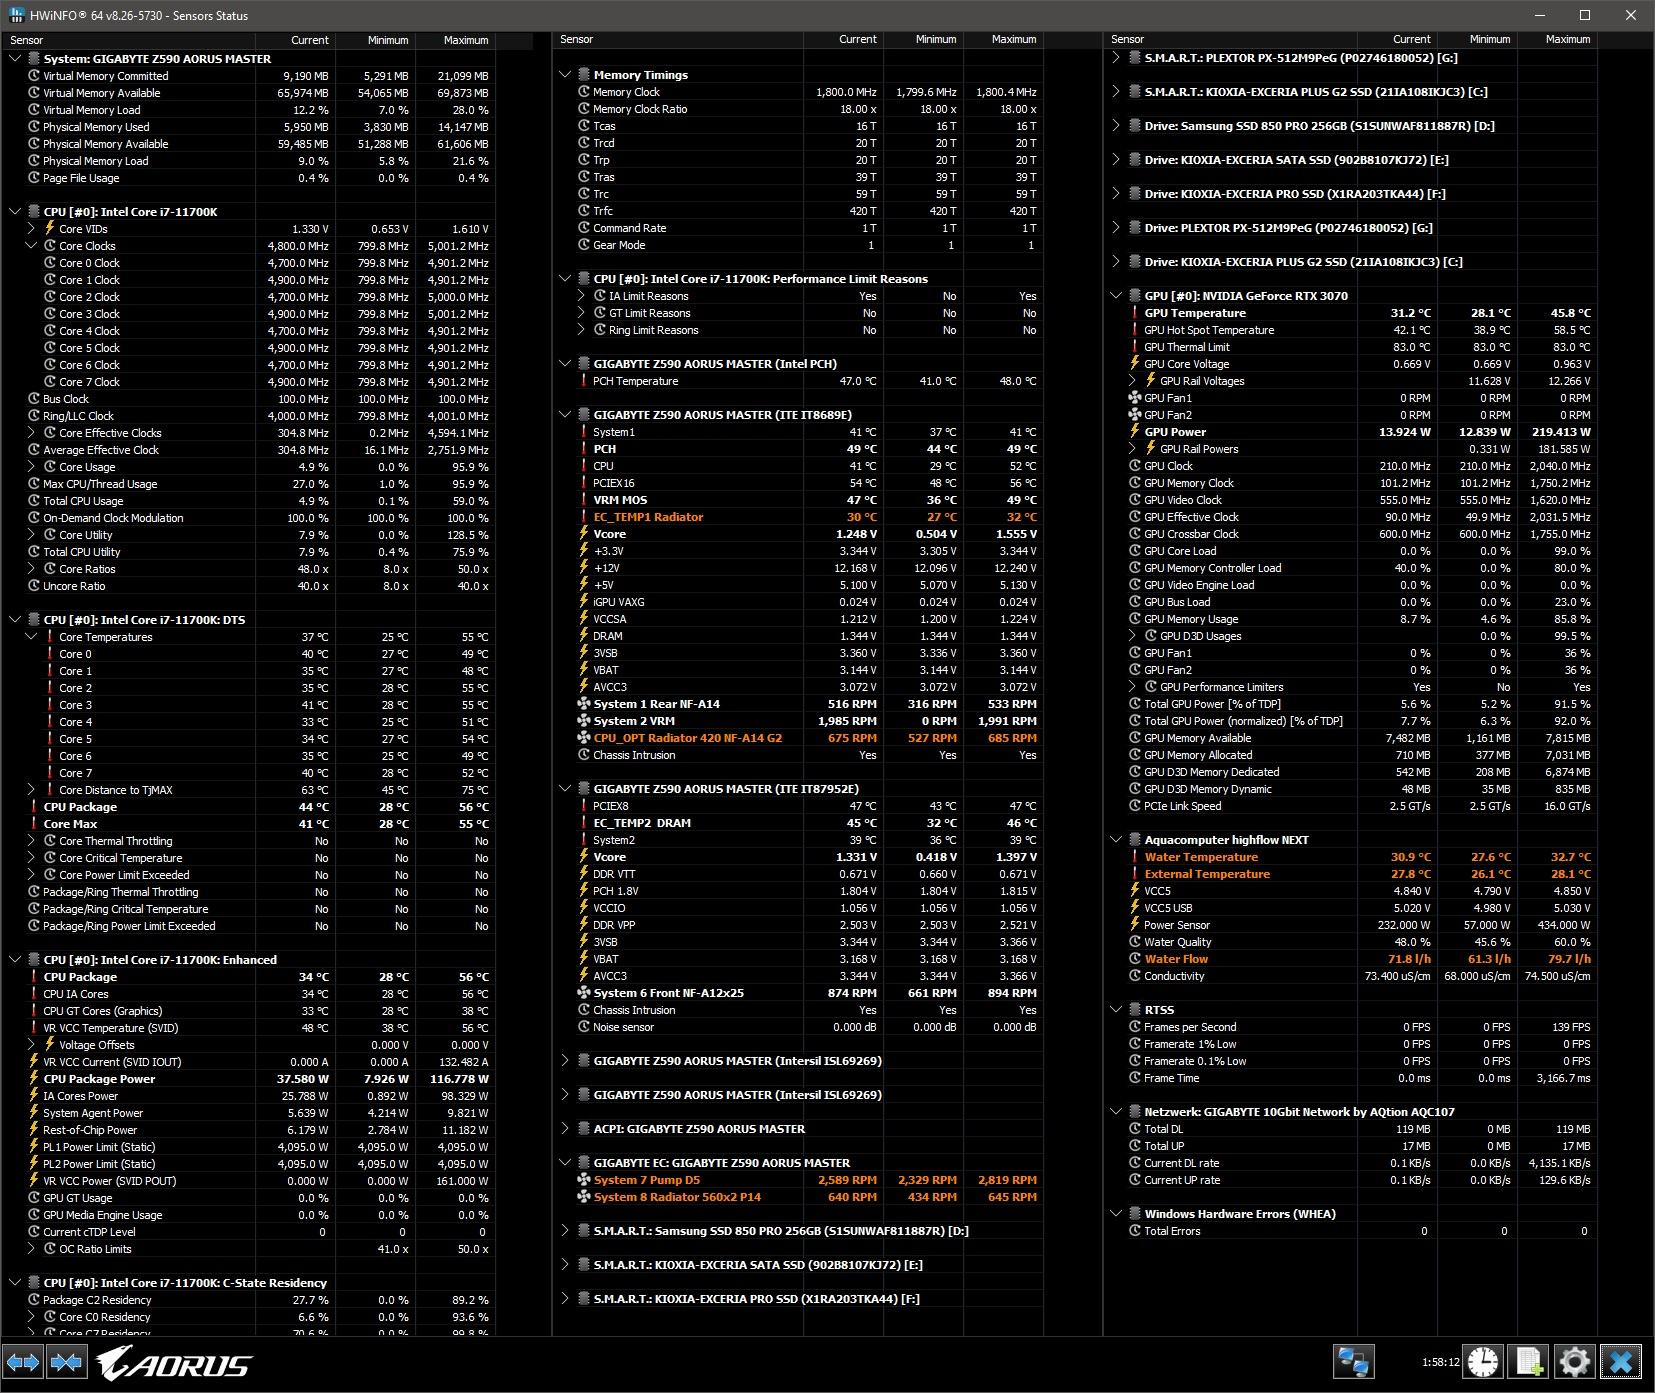Click the HWiNFO title bar icon
This screenshot has height=1393, width=1655.
point(17,15)
